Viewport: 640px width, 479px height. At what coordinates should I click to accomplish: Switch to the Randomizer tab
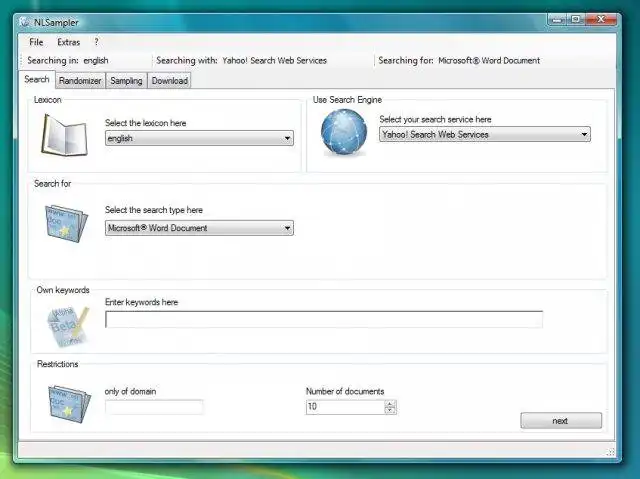click(80, 80)
